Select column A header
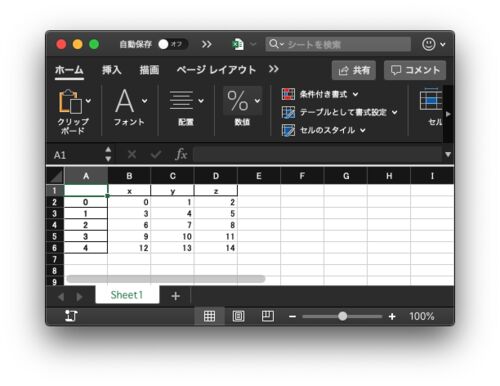The height and width of the screenshot is (386, 500). [86, 176]
